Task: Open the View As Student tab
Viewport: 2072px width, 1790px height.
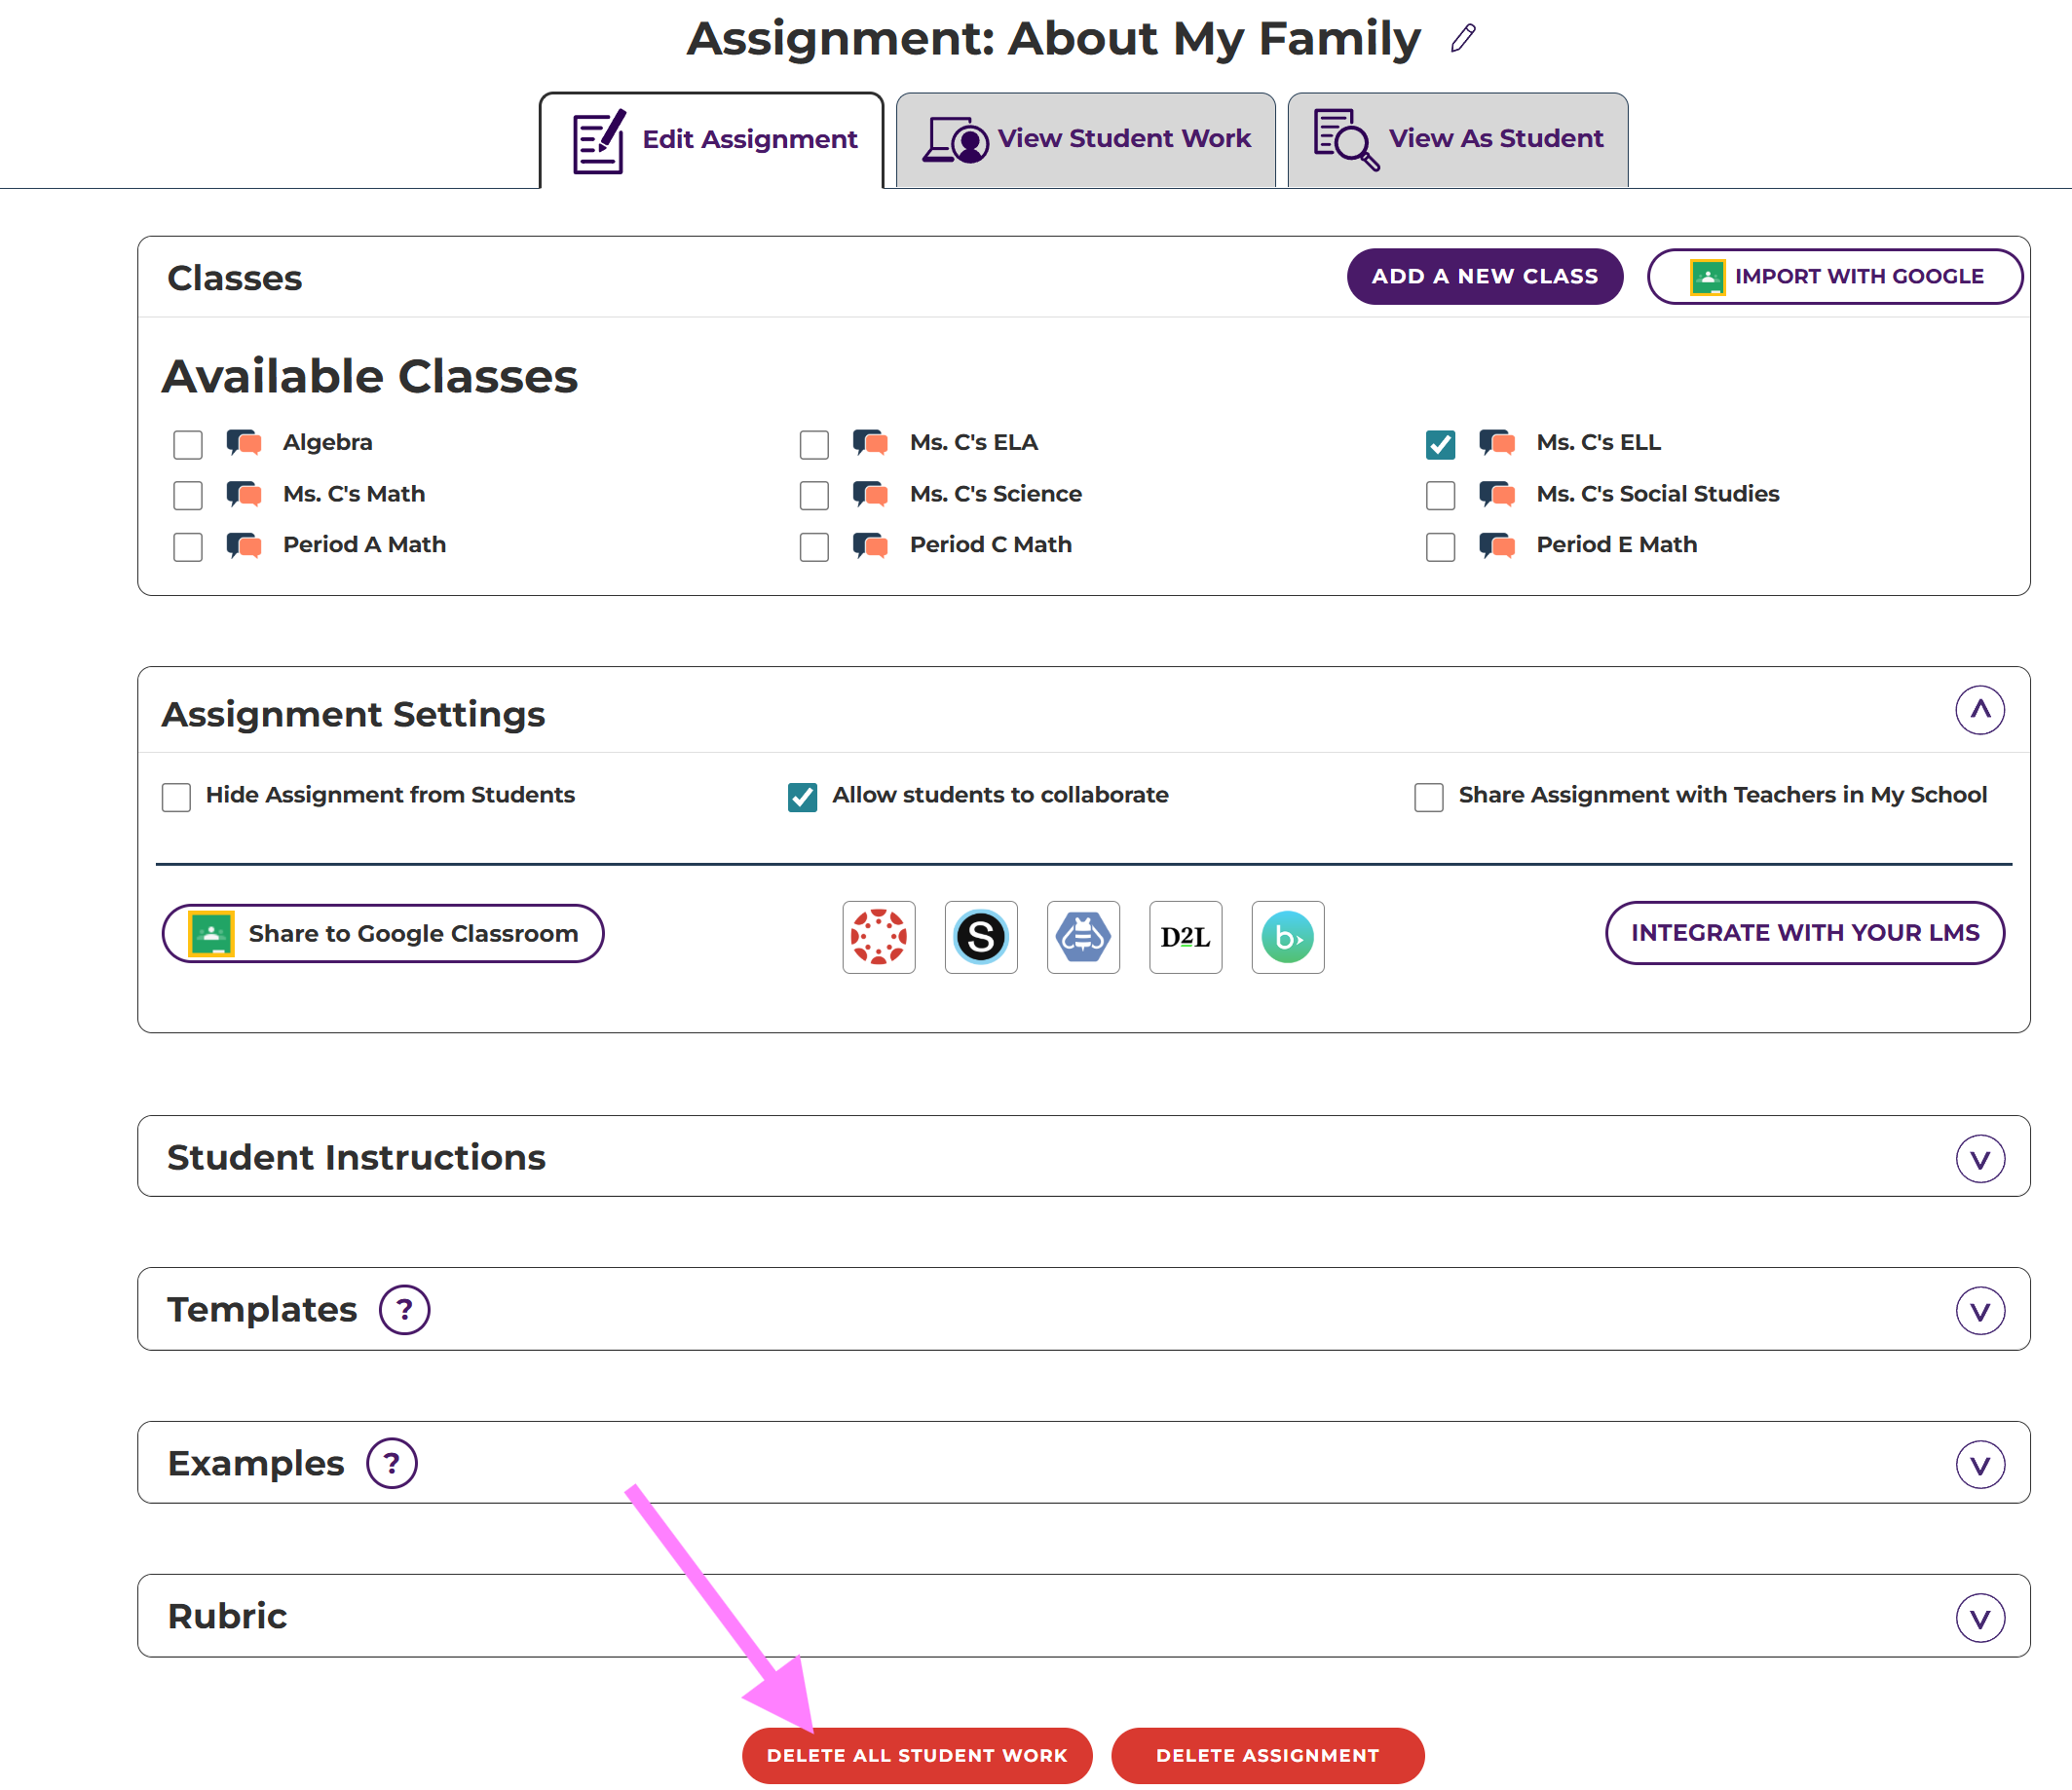Action: 1457,139
